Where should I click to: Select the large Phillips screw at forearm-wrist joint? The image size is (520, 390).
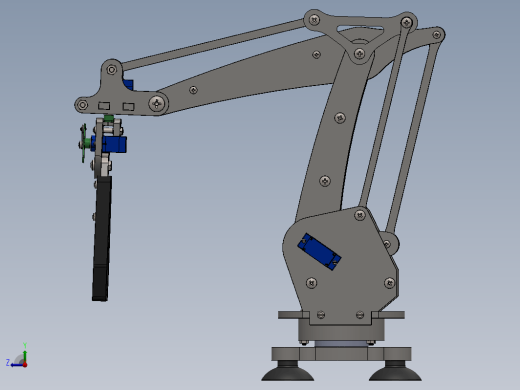point(157,103)
